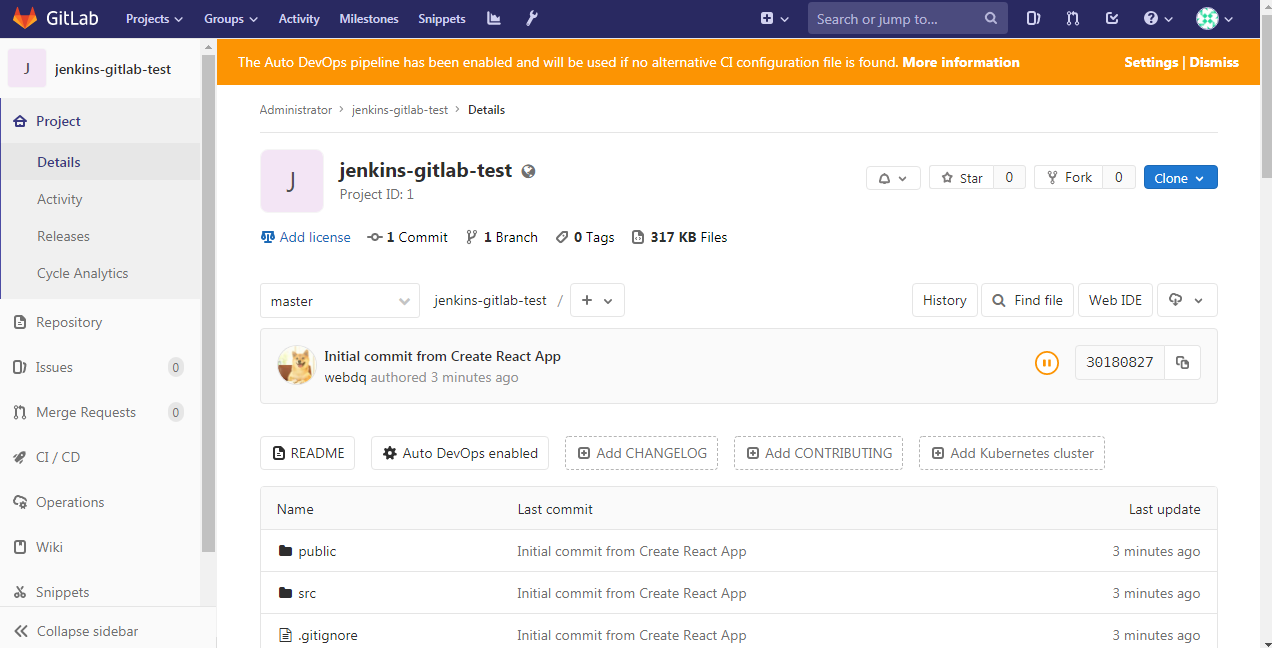The image size is (1272, 648).
Task: Open the todos checkmark icon
Action: point(1111,18)
